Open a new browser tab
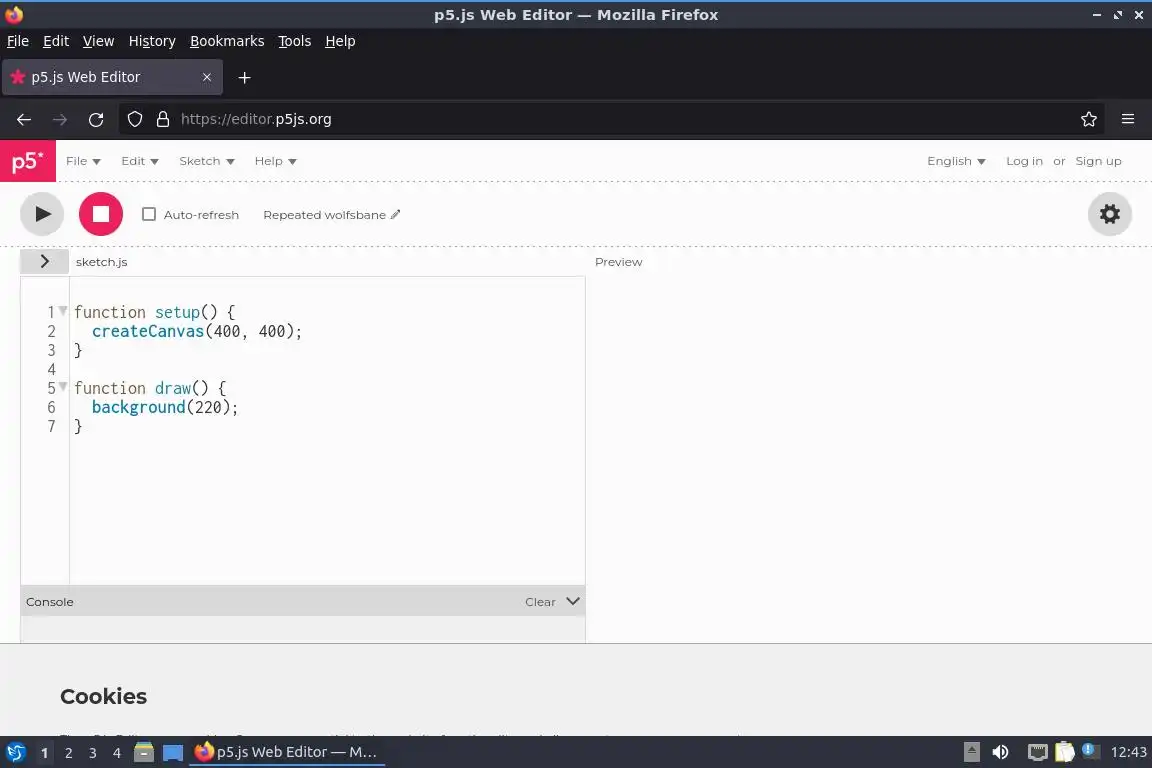This screenshot has width=1152, height=768. pos(245,77)
